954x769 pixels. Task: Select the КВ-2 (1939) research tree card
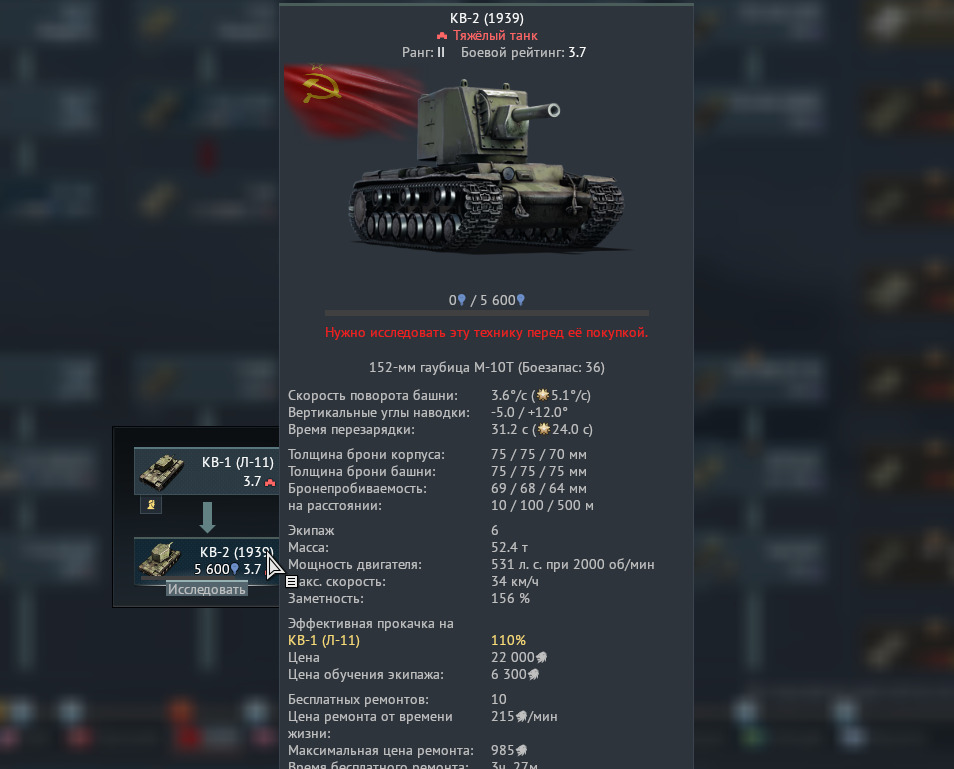(206, 560)
